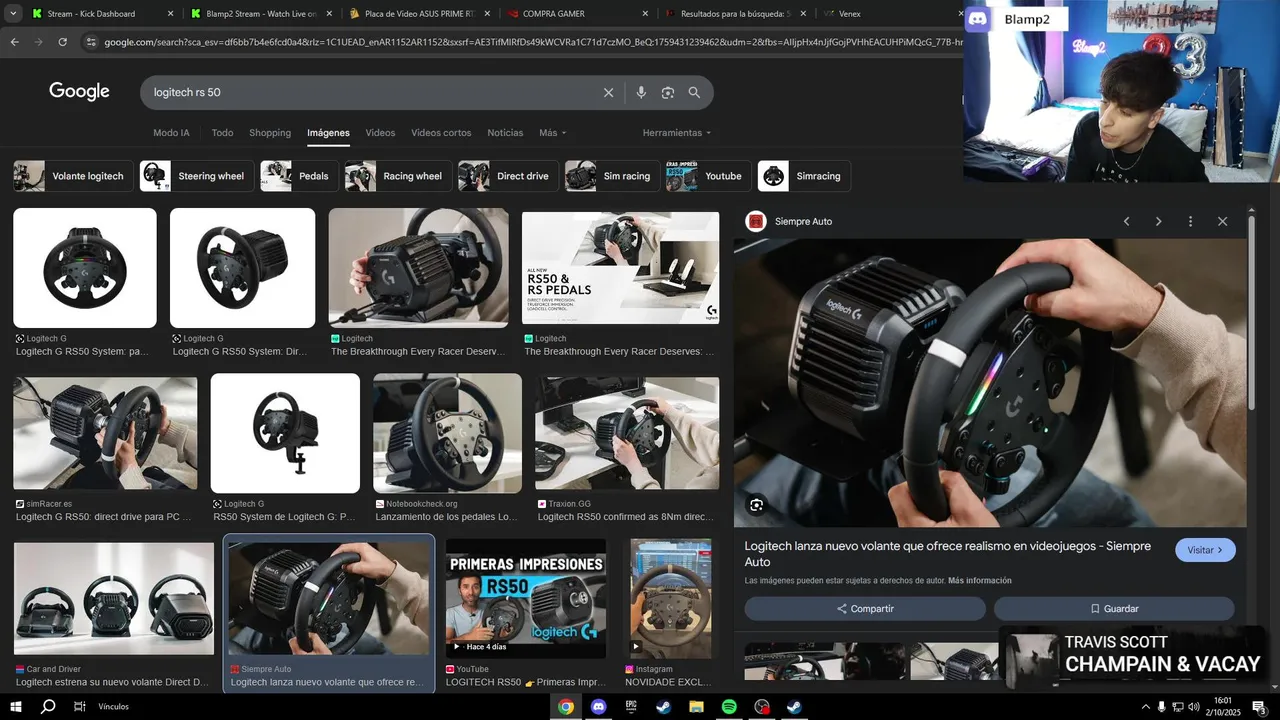Go to the Google logo homepage

(79, 91)
